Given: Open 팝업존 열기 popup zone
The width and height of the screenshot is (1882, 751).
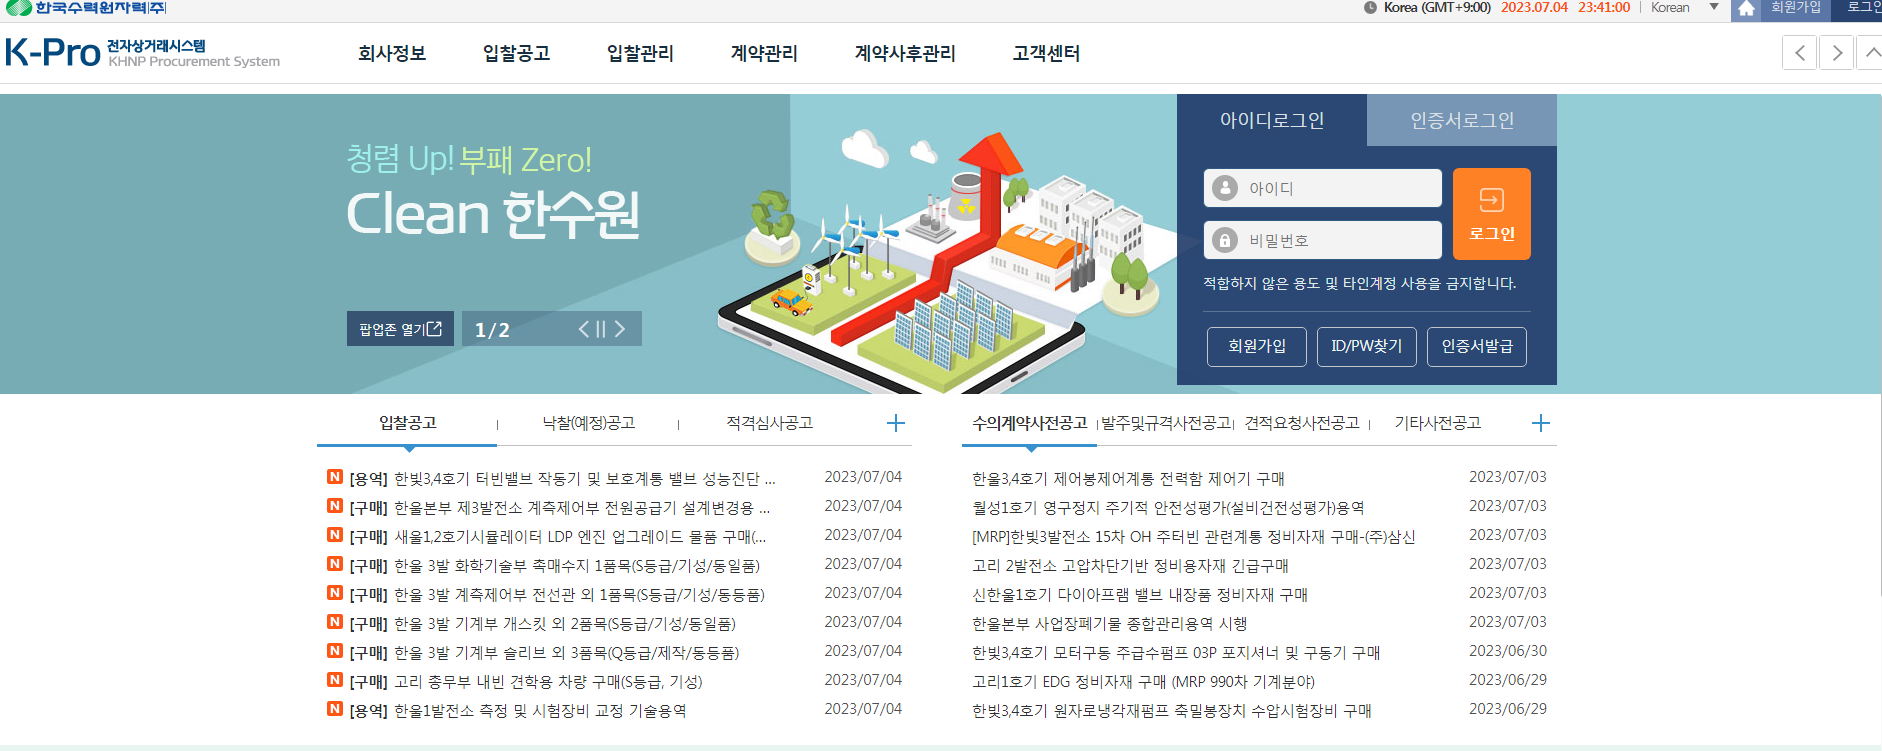Looking at the screenshot, I should click(400, 329).
